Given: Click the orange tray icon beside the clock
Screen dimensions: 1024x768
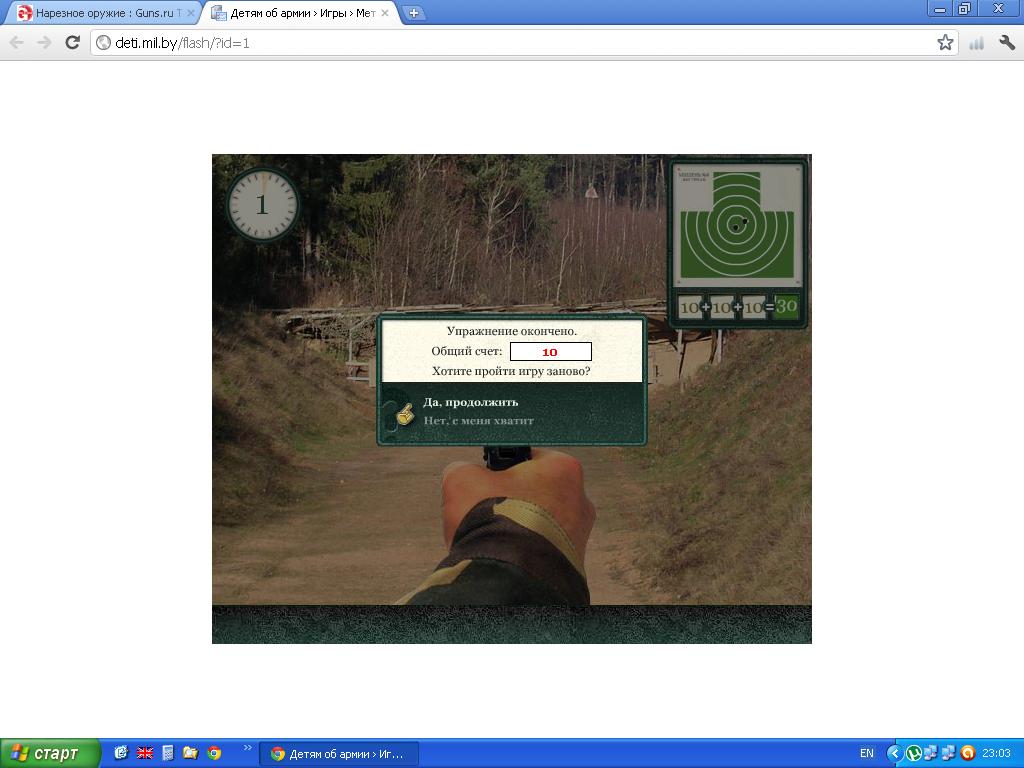Looking at the screenshot, I should point(968,754).
